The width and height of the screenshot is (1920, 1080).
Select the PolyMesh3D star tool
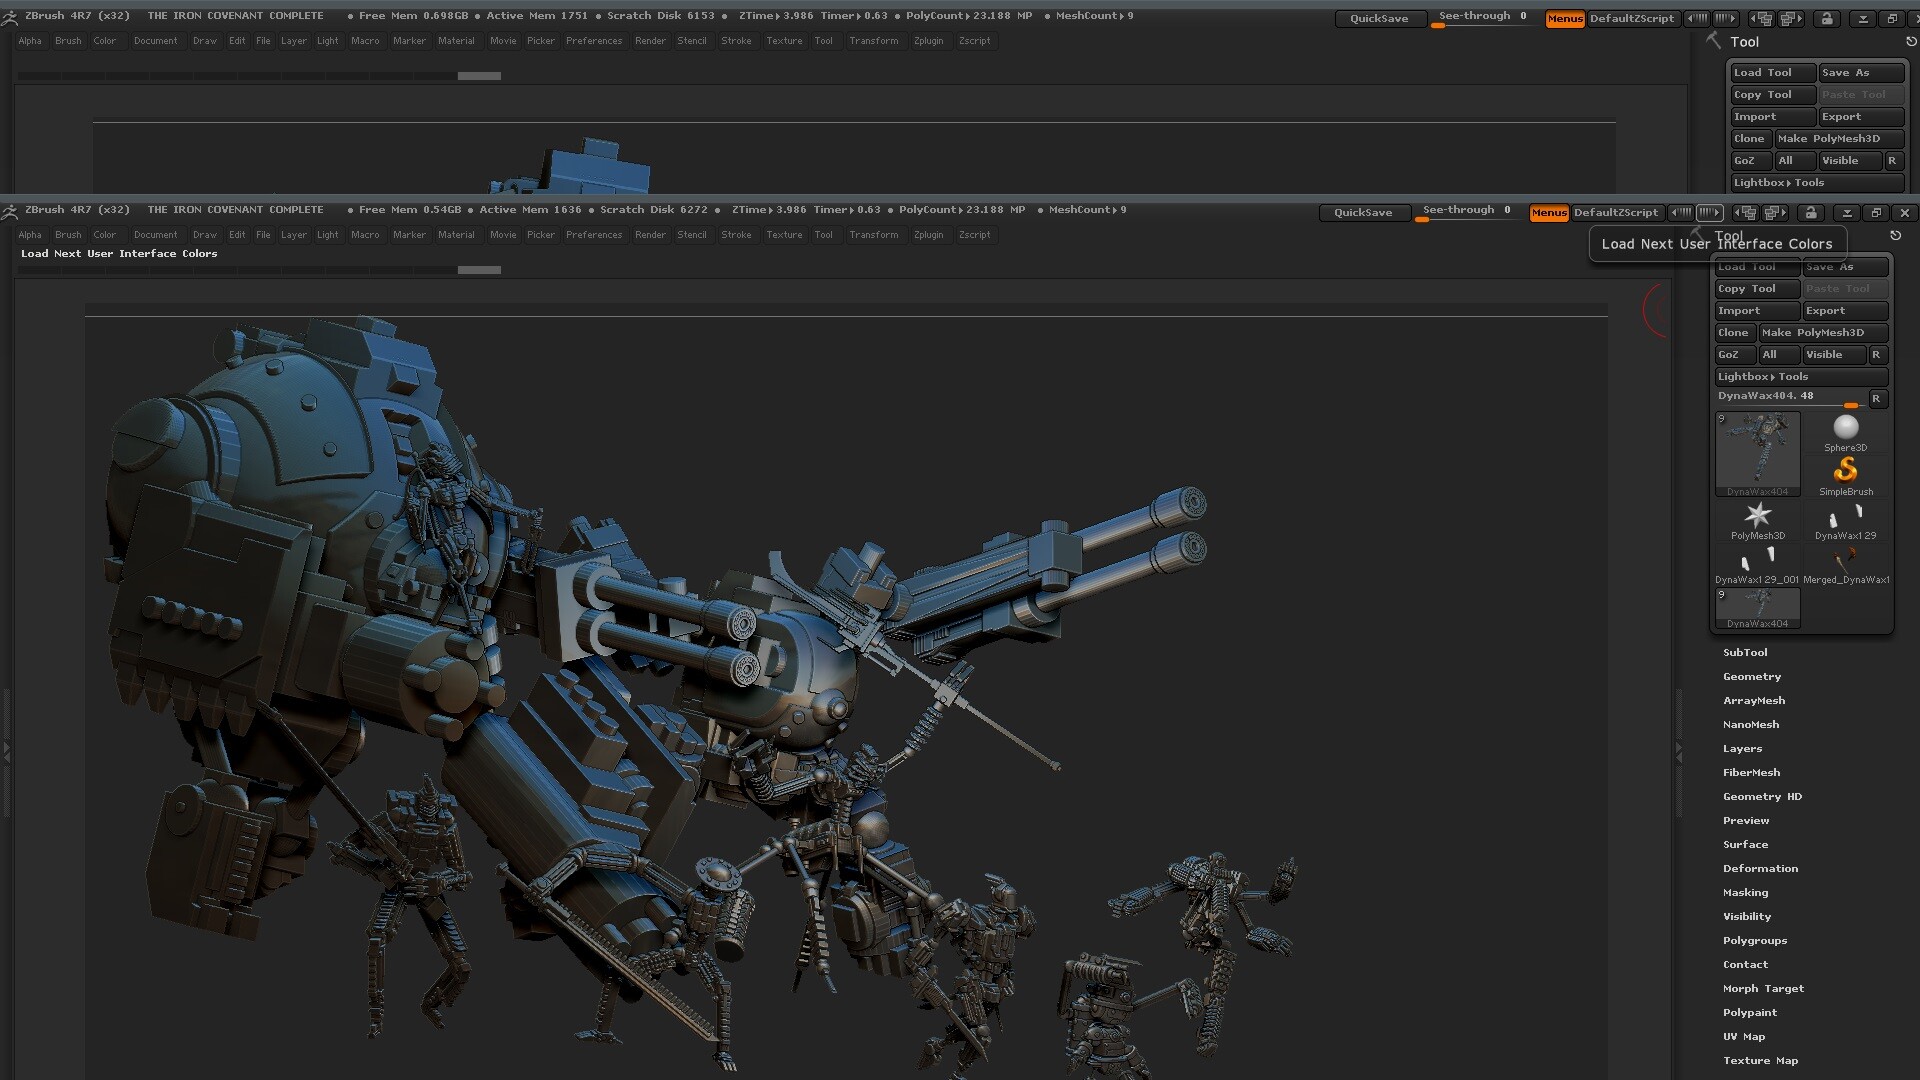[1758, 520]
